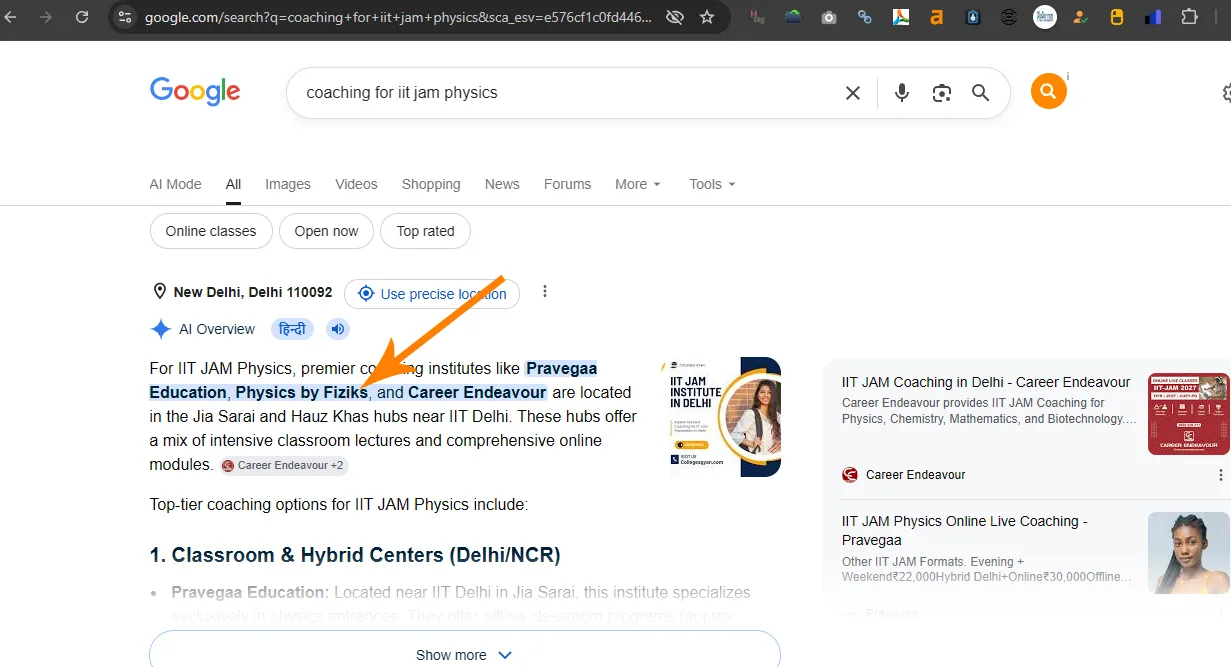Open location options three-dot menu
This screenshot has width=1231, height=667.
point(545,292)
